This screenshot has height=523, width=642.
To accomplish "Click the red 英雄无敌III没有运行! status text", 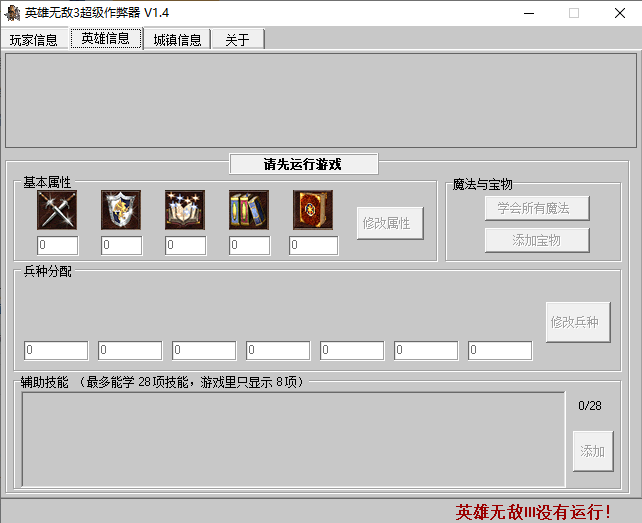I will (533, 512).
